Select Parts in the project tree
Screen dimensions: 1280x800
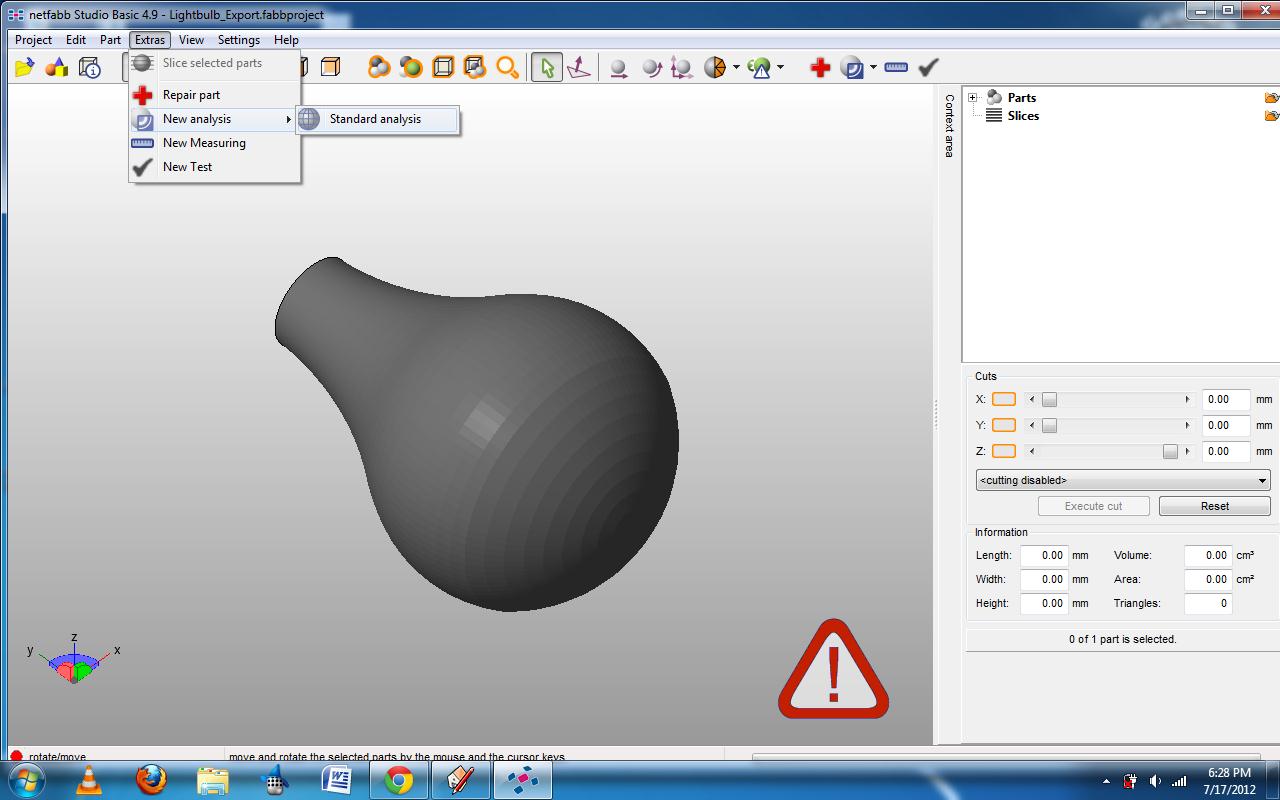point(1022,98)
